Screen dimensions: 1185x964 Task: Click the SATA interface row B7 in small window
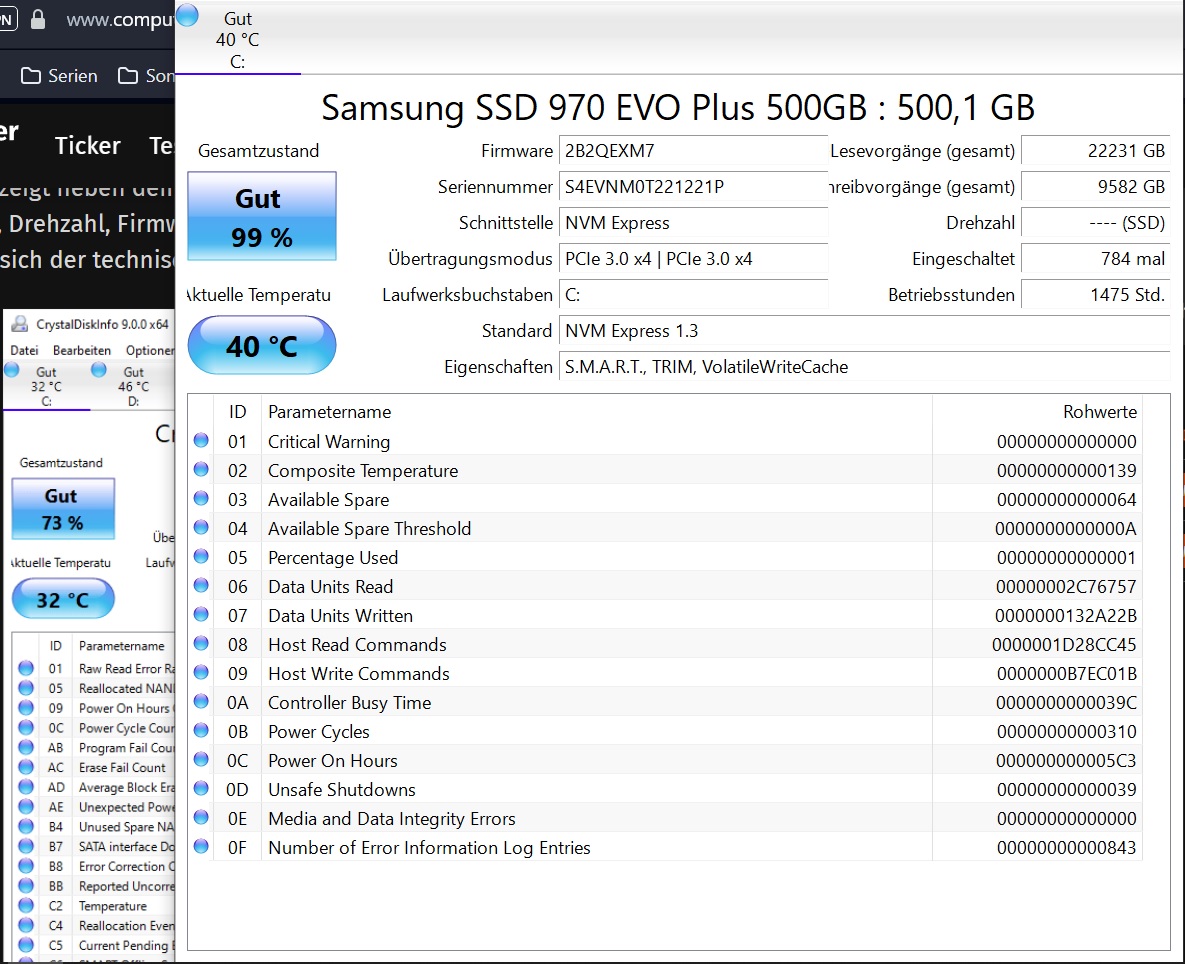coord(94,846)
